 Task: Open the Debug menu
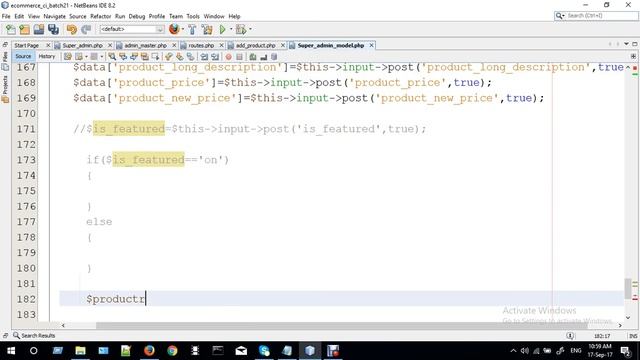pos(137,16)
